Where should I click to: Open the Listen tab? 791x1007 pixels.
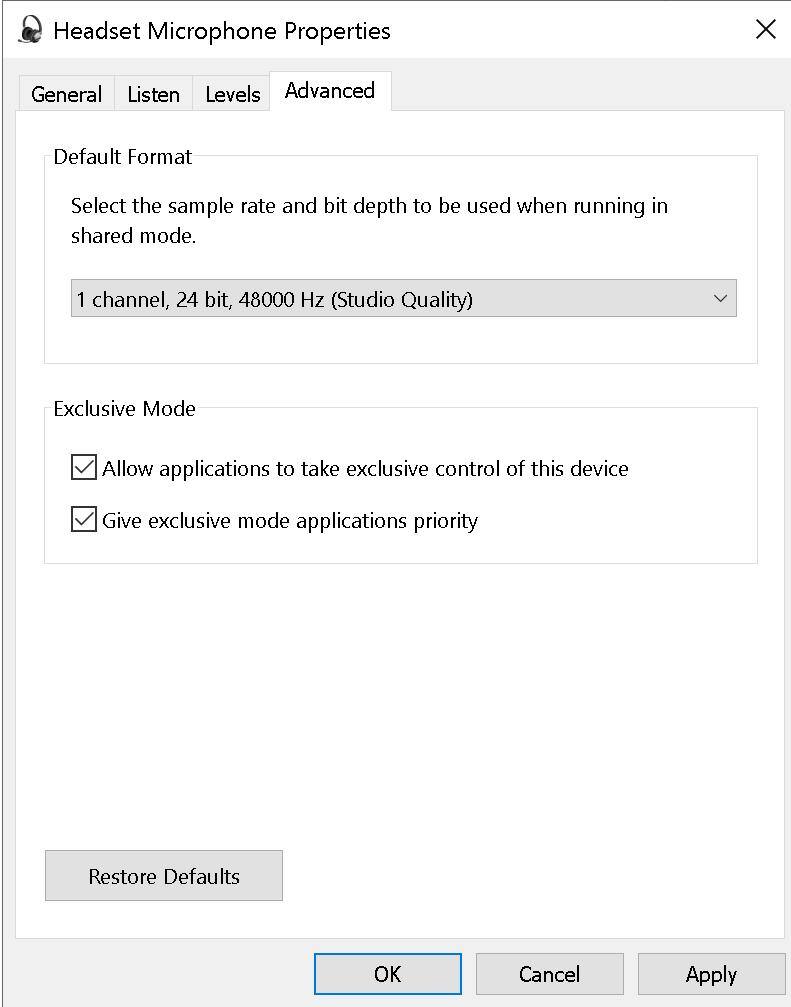point(153,94)
